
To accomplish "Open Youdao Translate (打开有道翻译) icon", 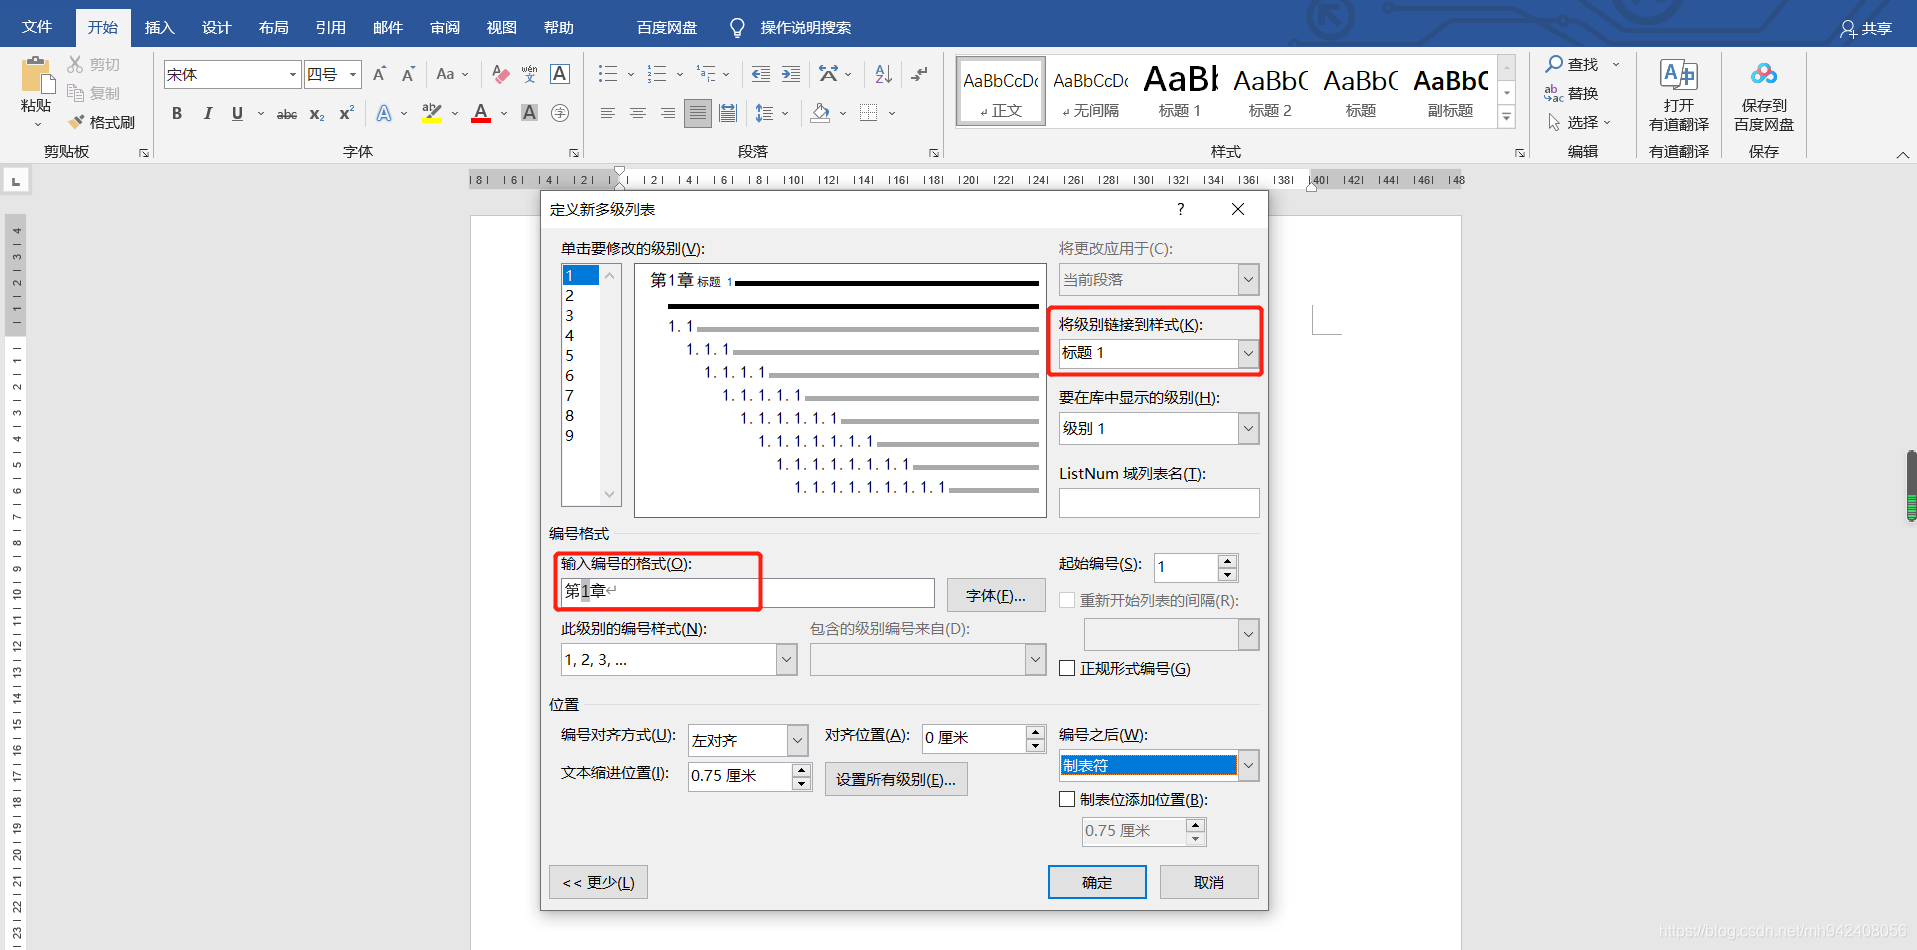I will [x=1679, y=75].
